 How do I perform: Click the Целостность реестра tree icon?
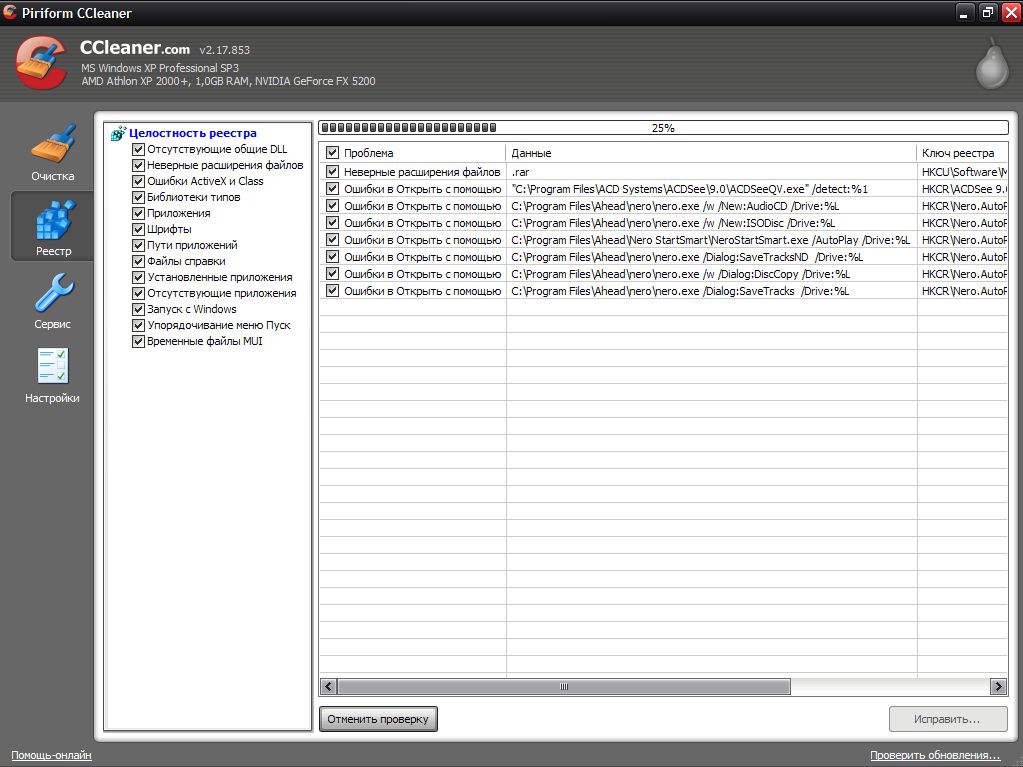[119, 133]
